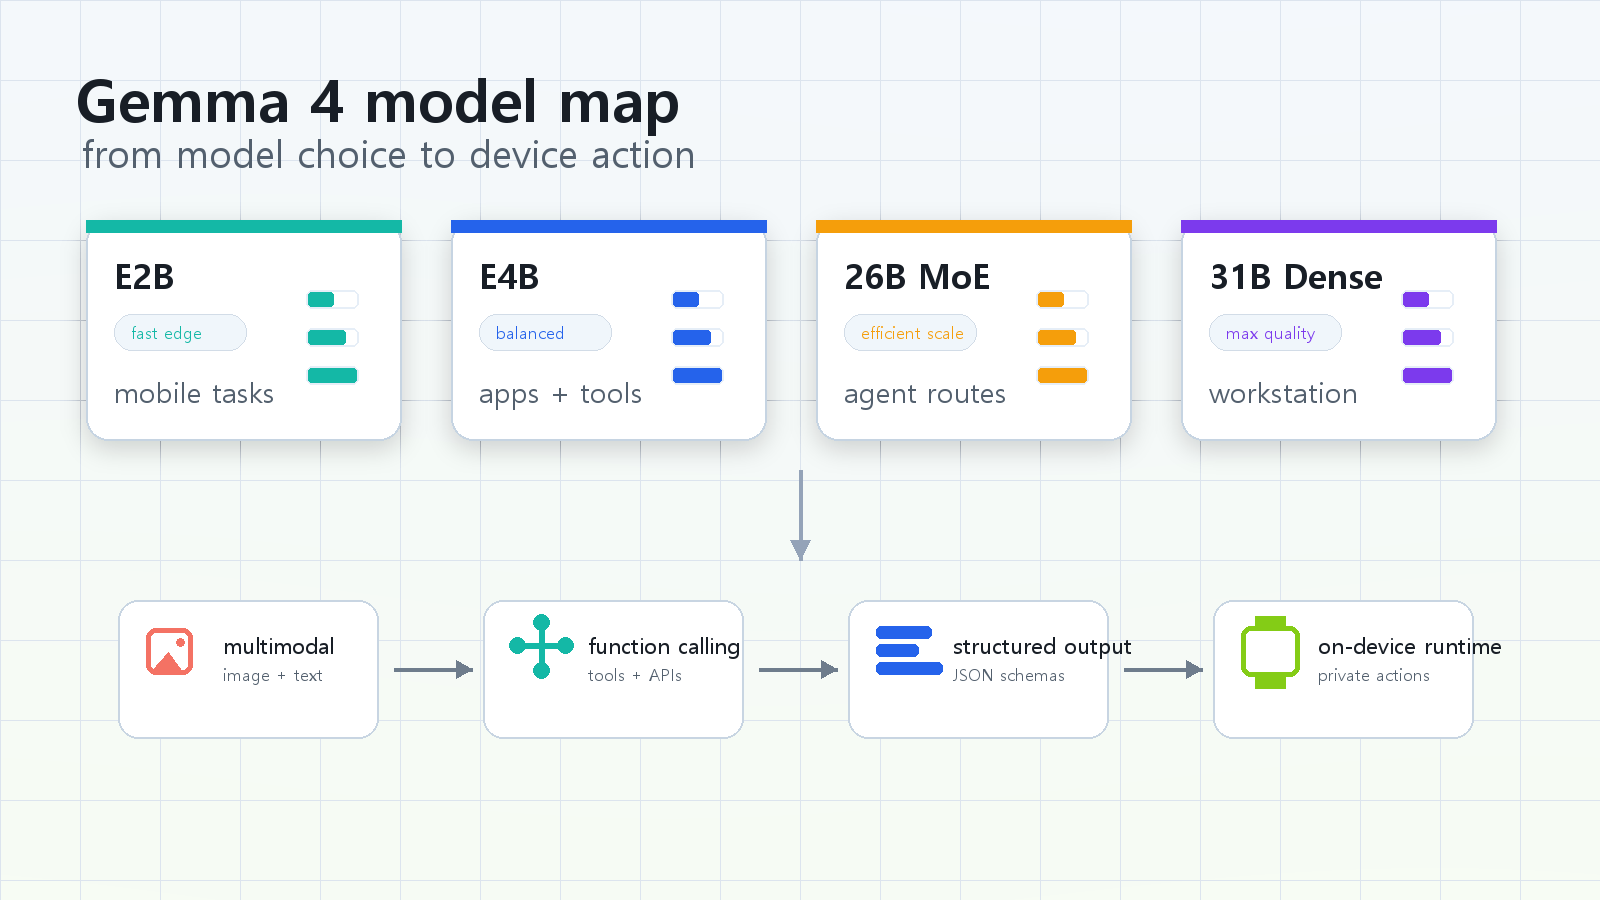The image size is (1600, 900).
Task: Click the "tools + APIs" caption
Action: pyautogui.click(x=635, y=676)
